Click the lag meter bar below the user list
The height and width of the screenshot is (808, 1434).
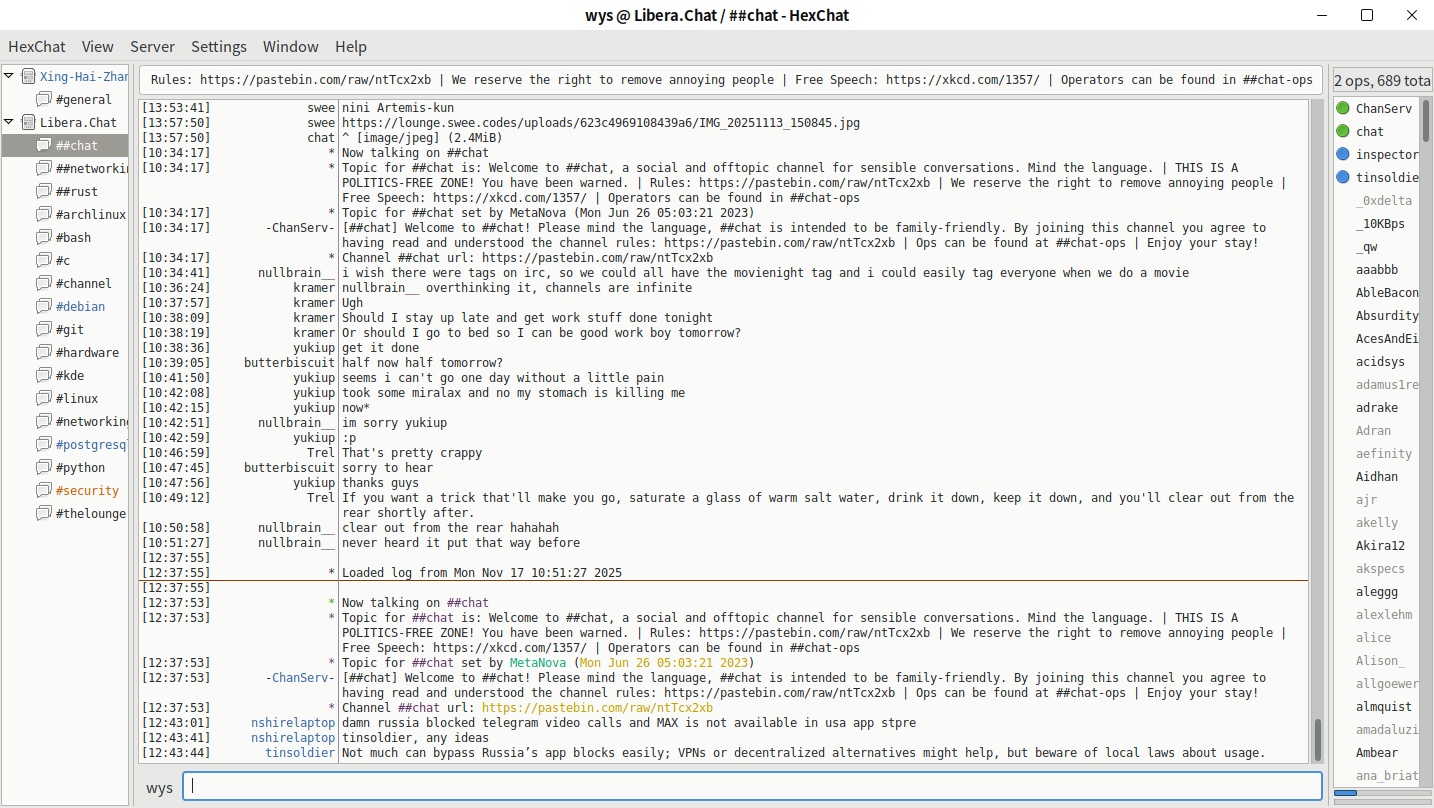1383,793
